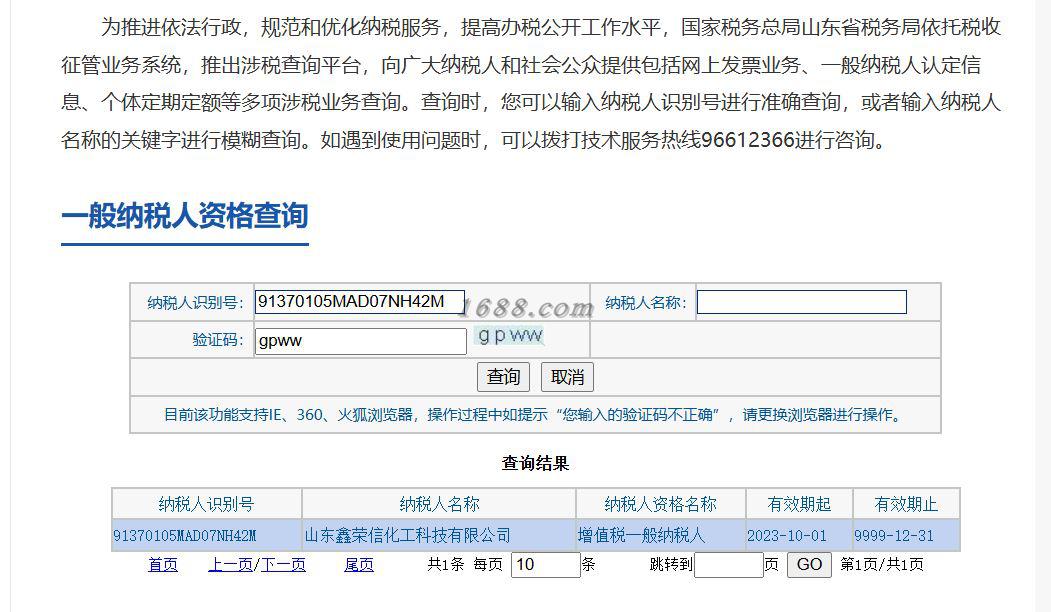Open the 下一页 link
The height and width of the screenshot is (612, 1051).
pyautogui.click(x=283, y=565)
